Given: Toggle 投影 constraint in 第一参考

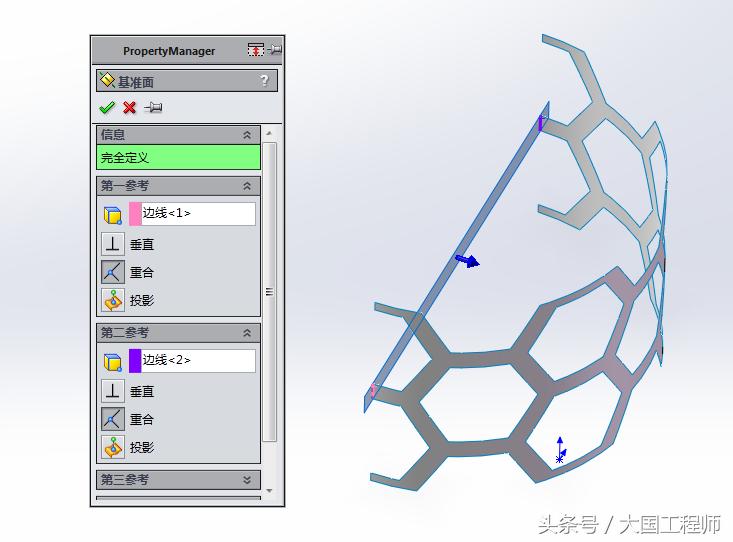Looking at the screenshot, I should coord(113,300).
